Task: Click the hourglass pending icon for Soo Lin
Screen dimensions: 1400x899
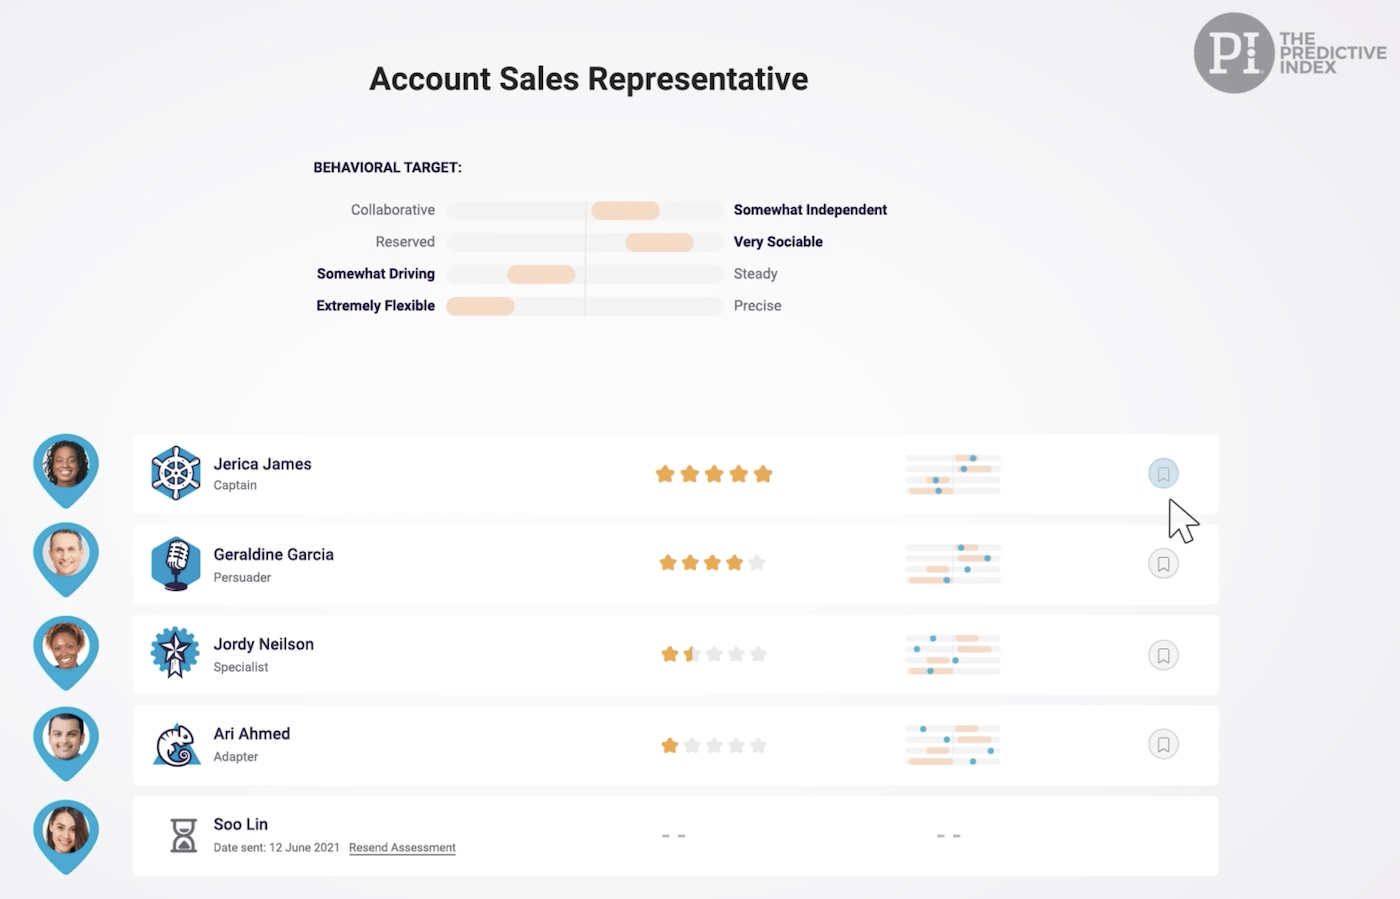Action: [x=184, y=835]
